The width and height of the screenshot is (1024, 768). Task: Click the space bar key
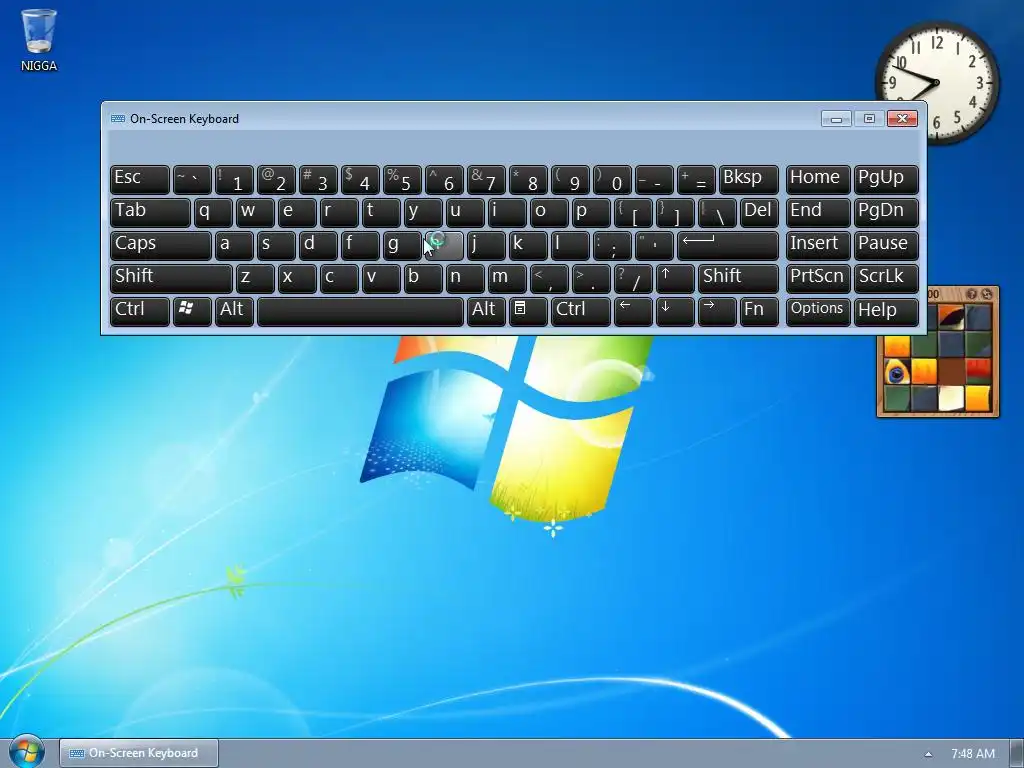point(360,311)
